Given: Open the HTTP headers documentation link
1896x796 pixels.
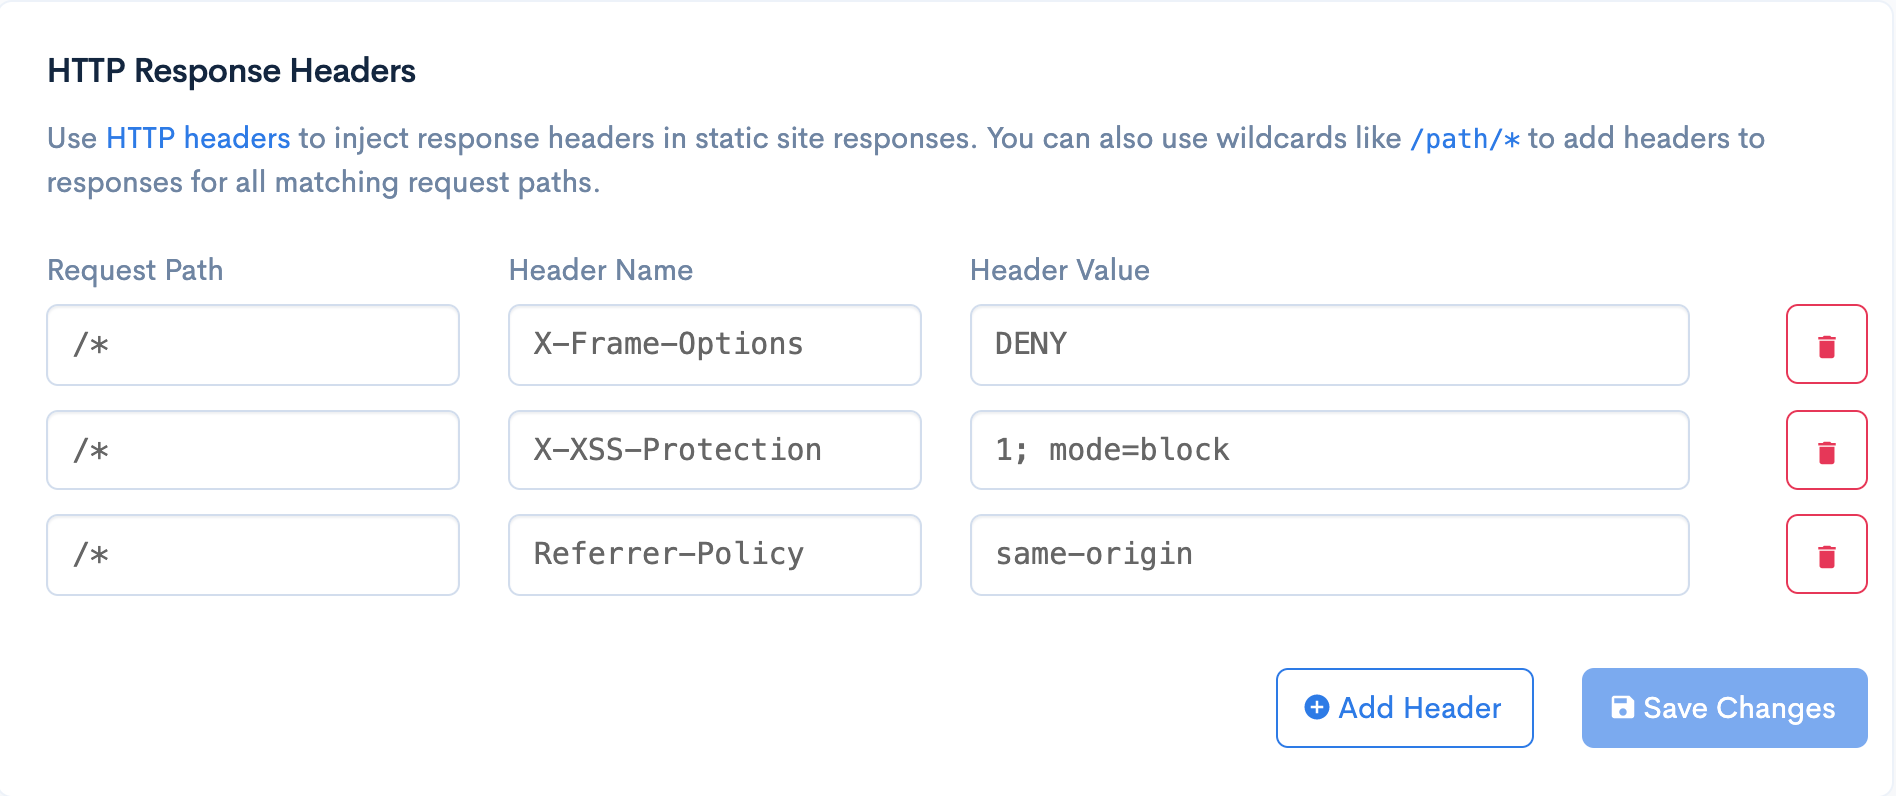Looking at the screenshot, I should [x=197, y=138].
